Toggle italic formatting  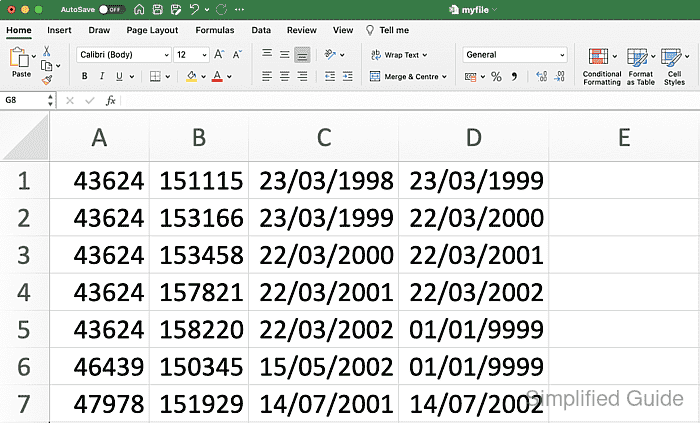pos(102,76)
